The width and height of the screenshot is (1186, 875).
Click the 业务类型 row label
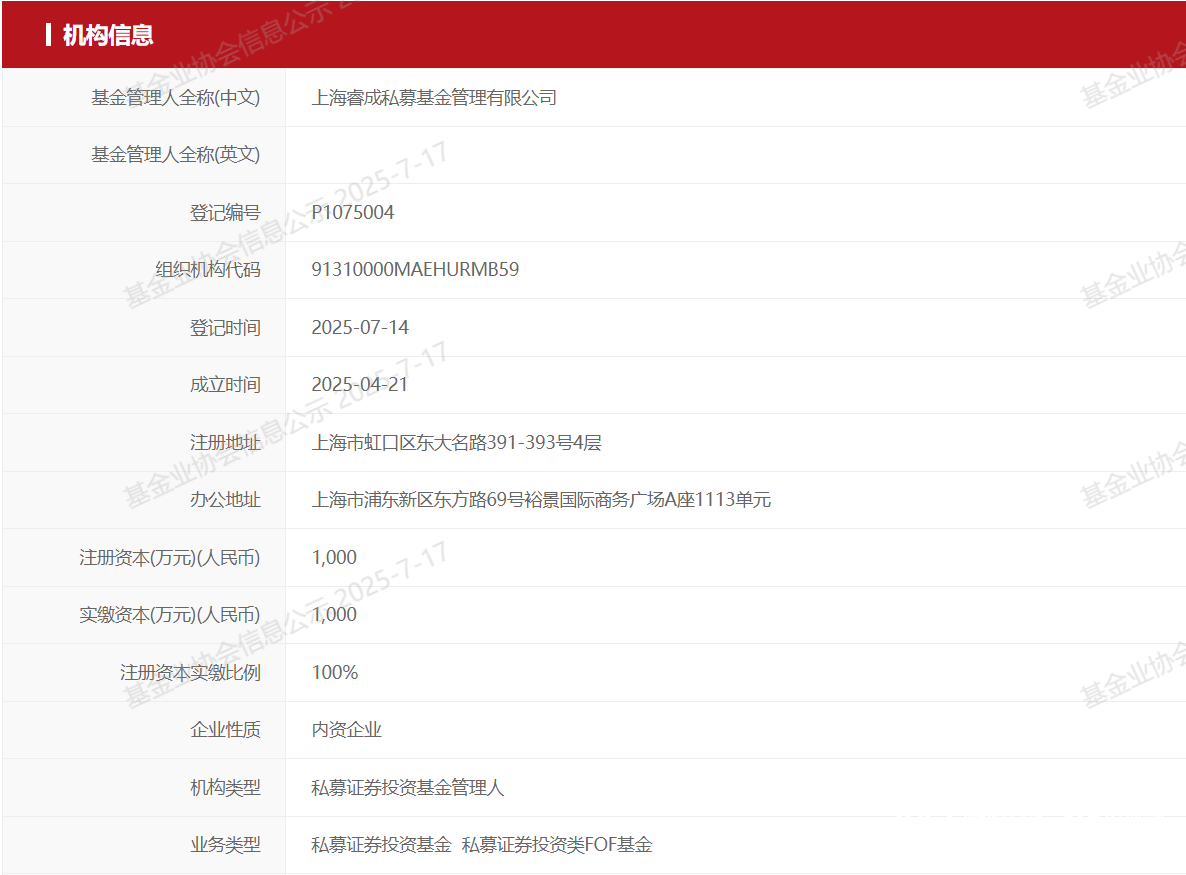click(225, 845)
